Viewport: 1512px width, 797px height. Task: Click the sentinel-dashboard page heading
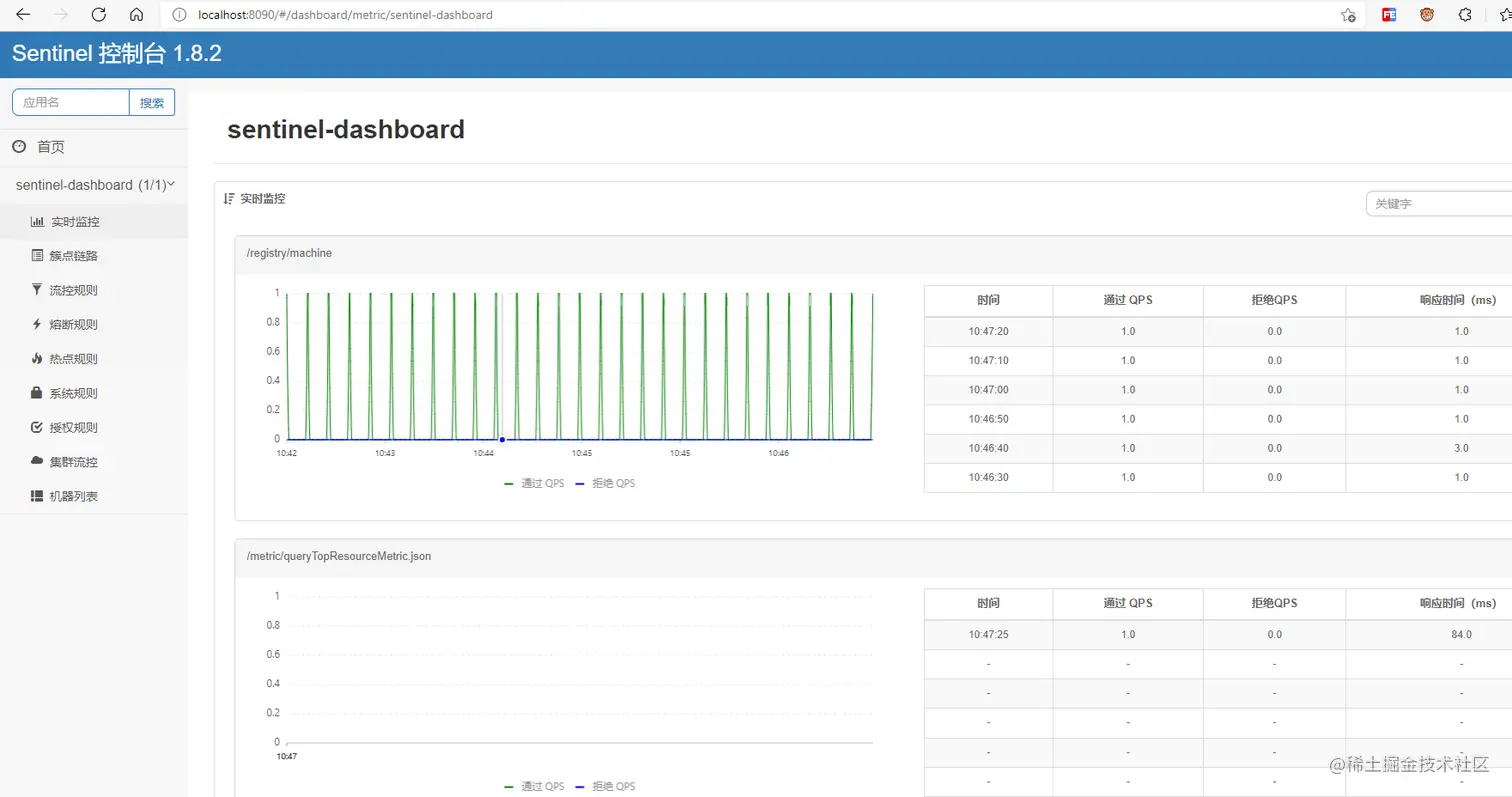pyautogui.click(x=346, y=129)
